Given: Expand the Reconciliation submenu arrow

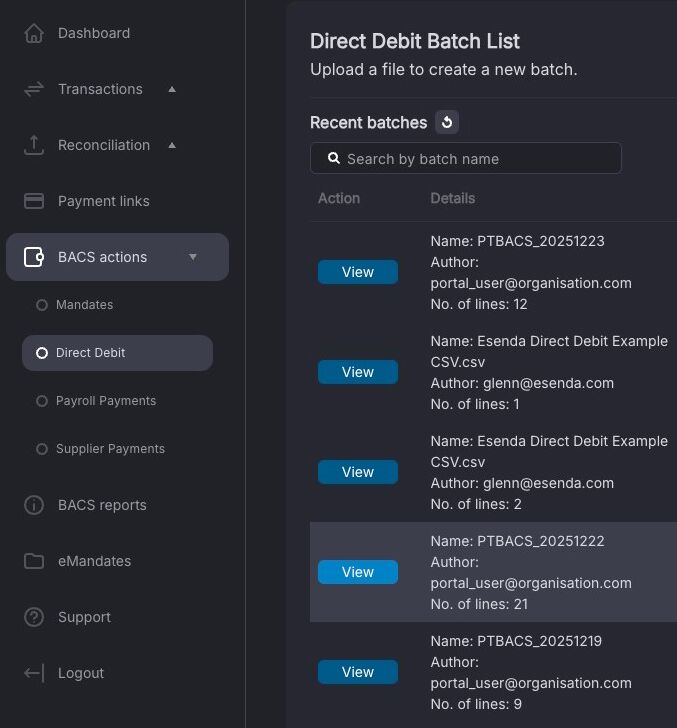Looking at the screenshot, I should (172, 145).
